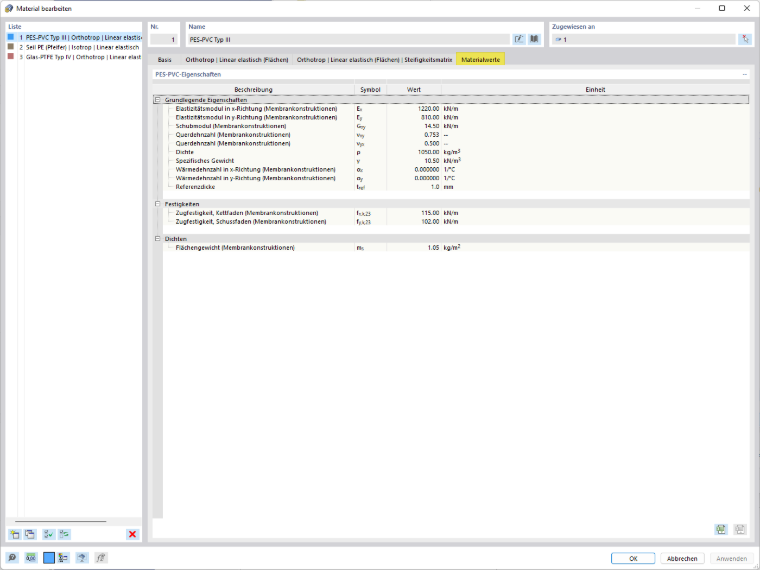Click the Wärmedehnzahl in x-Richtung row label
This screenshot has width=760, height=570.
255,170
